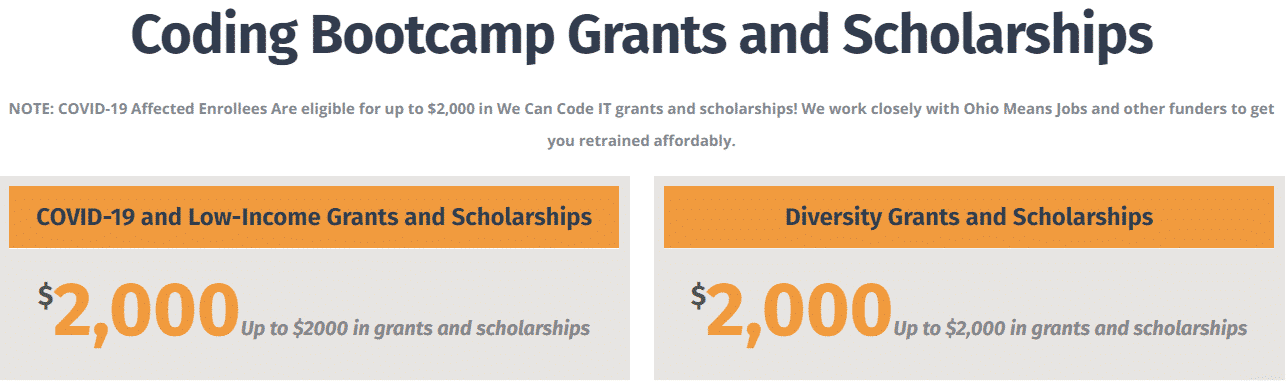1286x381 pixels.
Task: Select the COVID-19 and Low-Income Grants header
Action: 314,217
